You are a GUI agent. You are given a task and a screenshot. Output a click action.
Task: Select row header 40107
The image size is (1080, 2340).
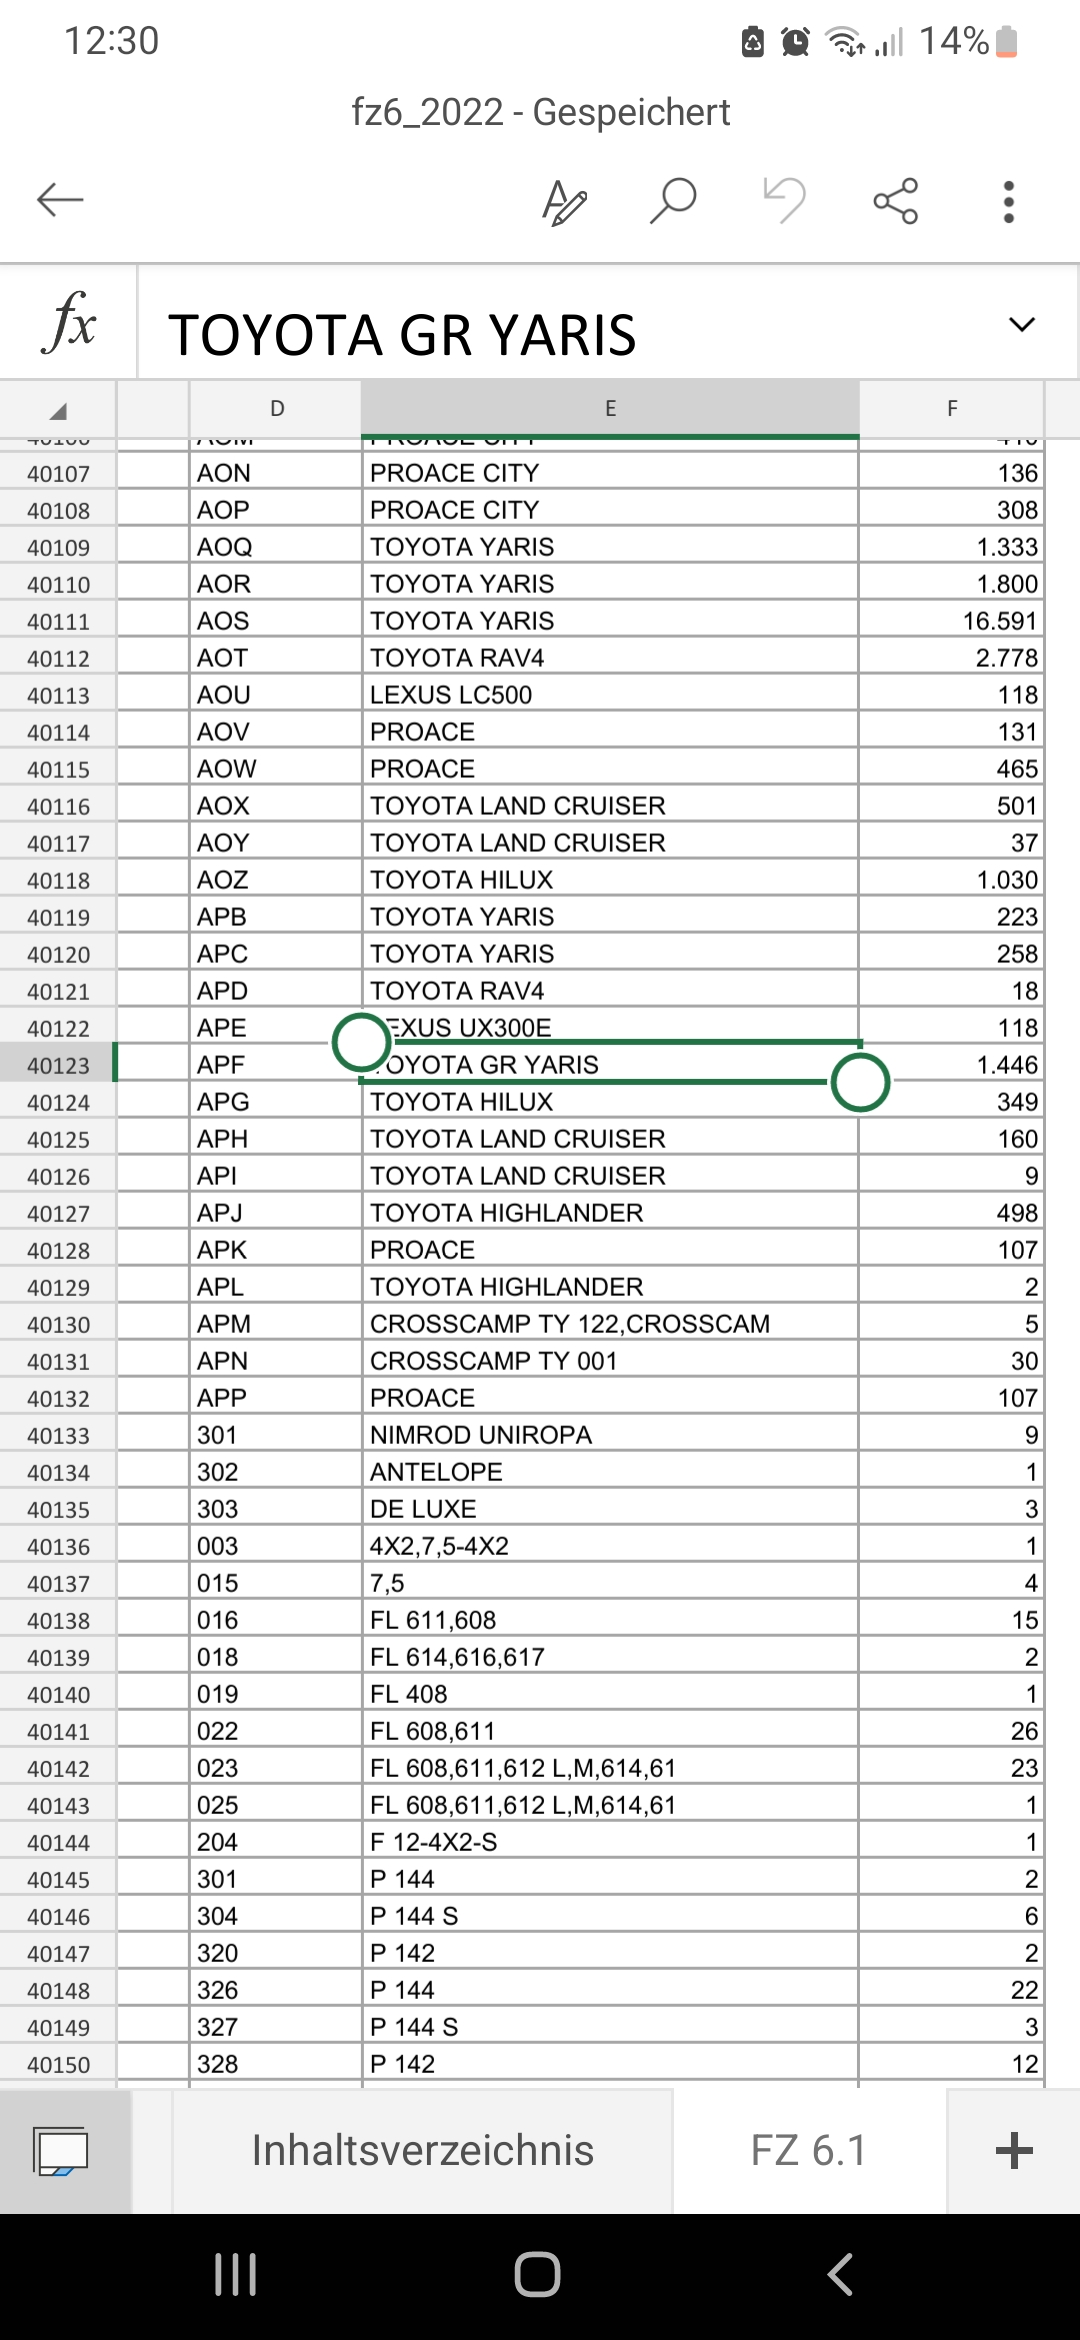58,474
